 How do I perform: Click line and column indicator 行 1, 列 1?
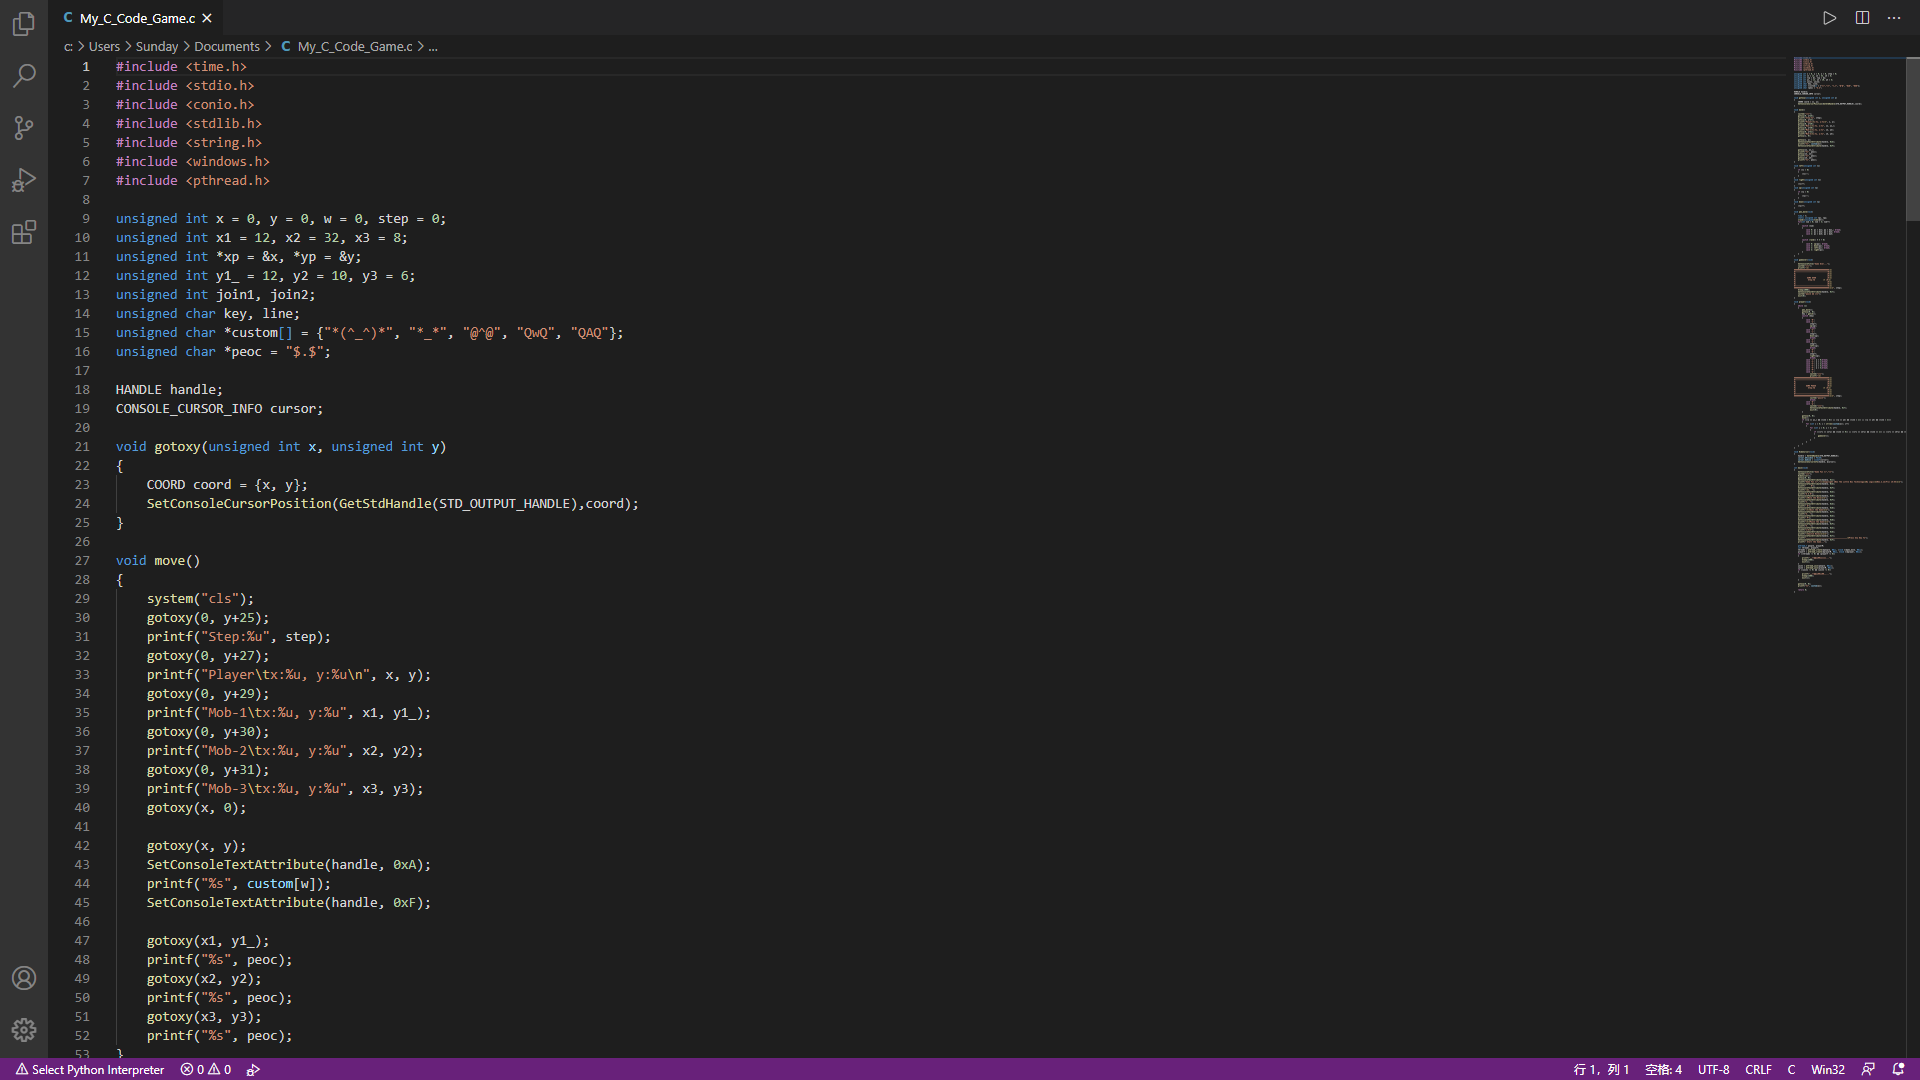(1601, 1069)
